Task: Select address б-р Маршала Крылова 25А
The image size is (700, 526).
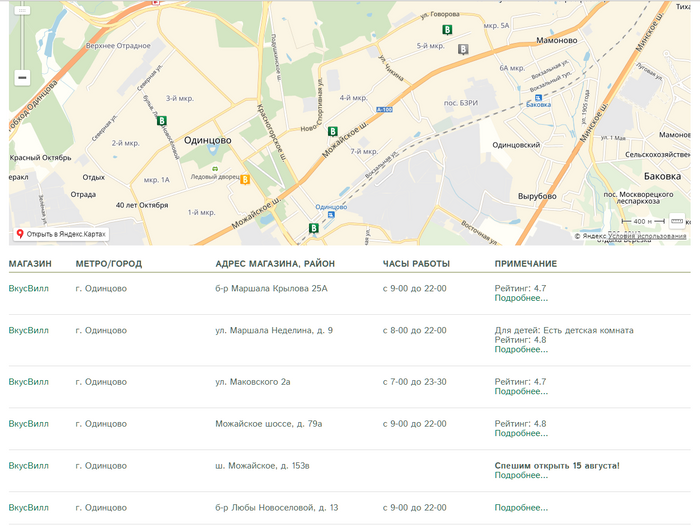Action: tap(271, 288)
